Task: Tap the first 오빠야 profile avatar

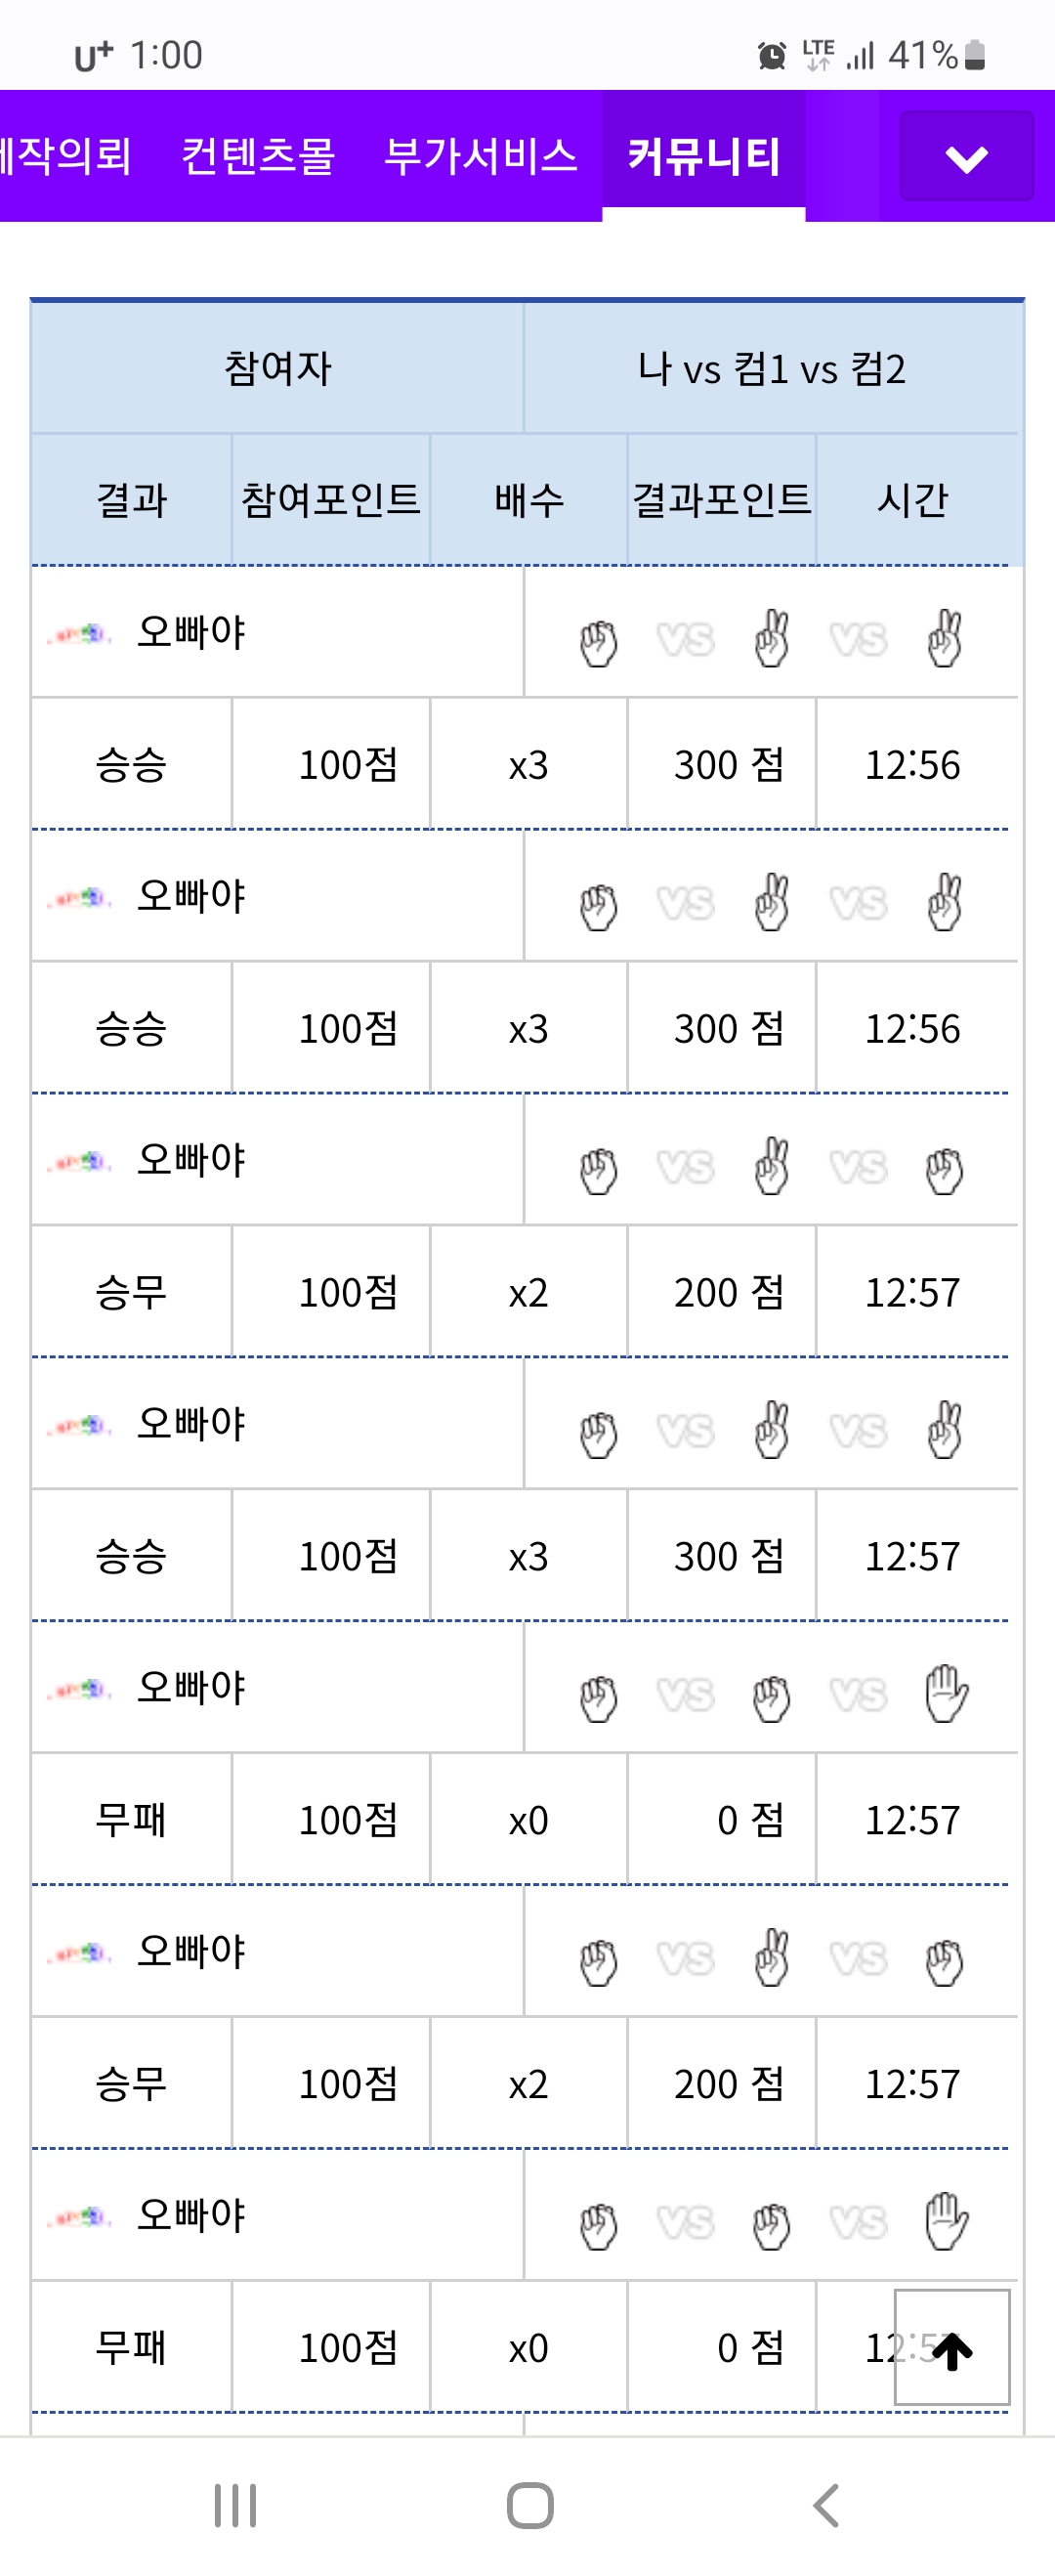Action: tap(78, 634)
